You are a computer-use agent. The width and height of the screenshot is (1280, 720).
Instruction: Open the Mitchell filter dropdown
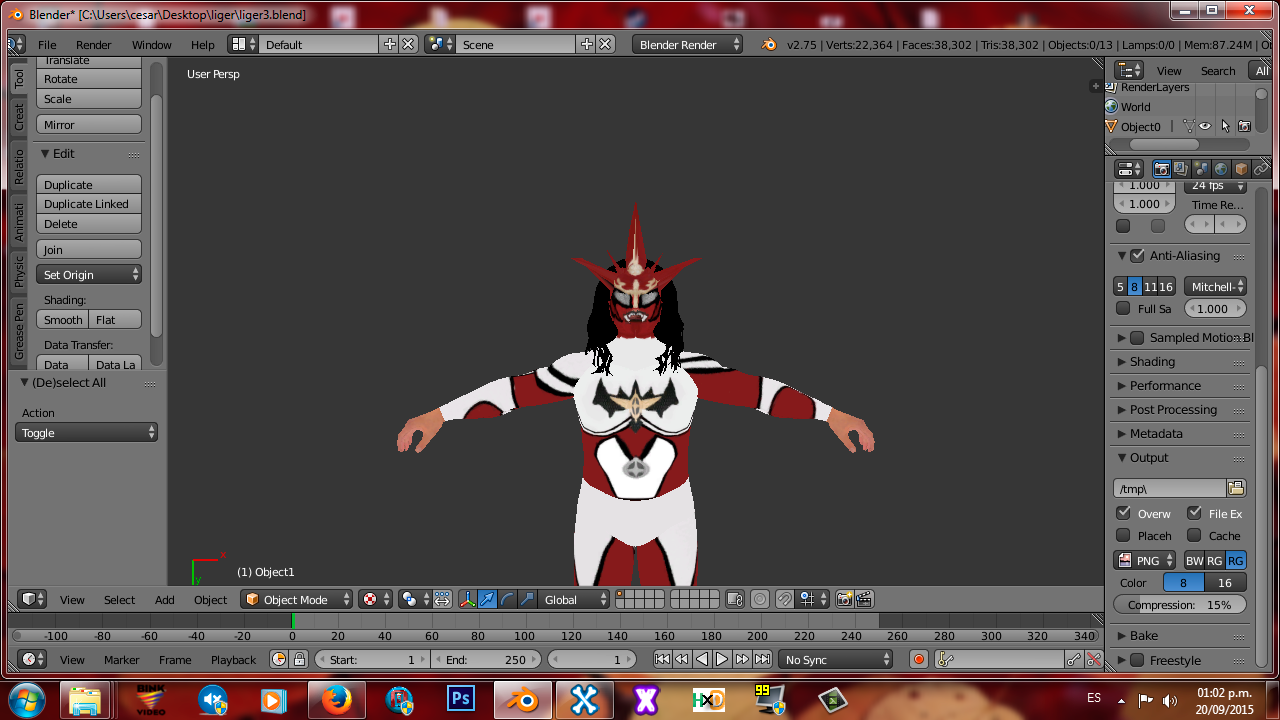click(1215, 287)
